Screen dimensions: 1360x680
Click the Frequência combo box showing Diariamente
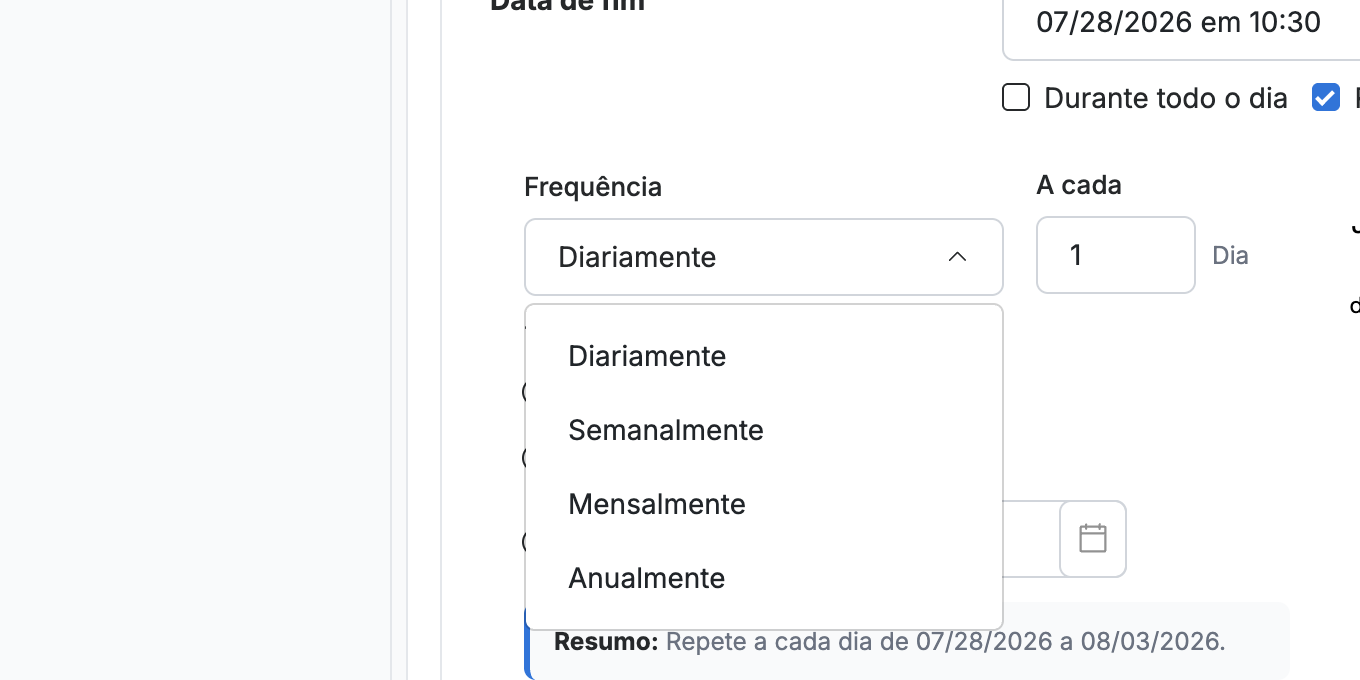[764, 257]
